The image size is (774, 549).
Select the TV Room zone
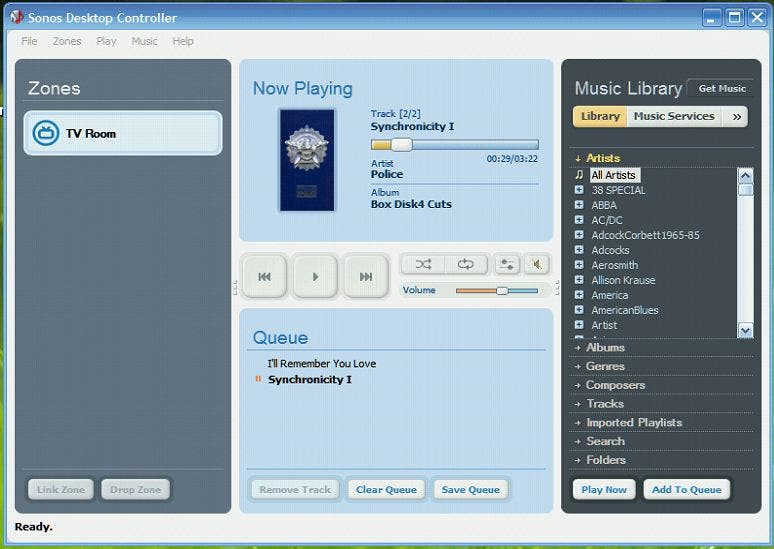[123, 133]
